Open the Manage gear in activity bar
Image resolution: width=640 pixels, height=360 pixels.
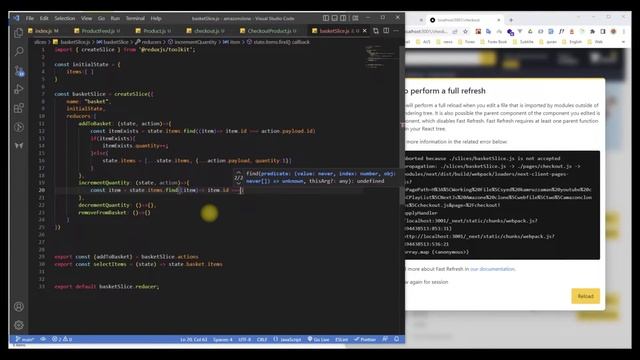(x=19, y=325)
